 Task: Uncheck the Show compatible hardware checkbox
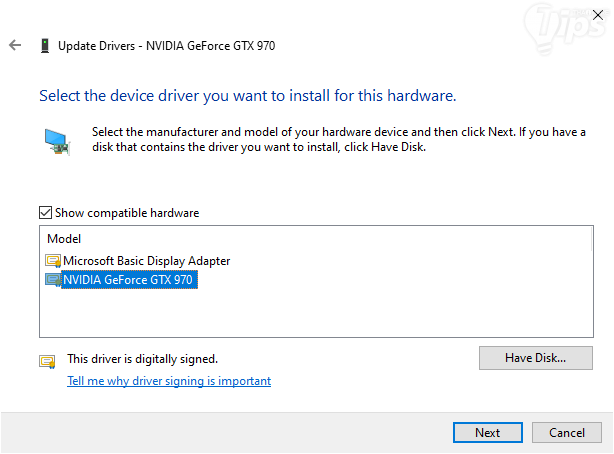point(45,213)
